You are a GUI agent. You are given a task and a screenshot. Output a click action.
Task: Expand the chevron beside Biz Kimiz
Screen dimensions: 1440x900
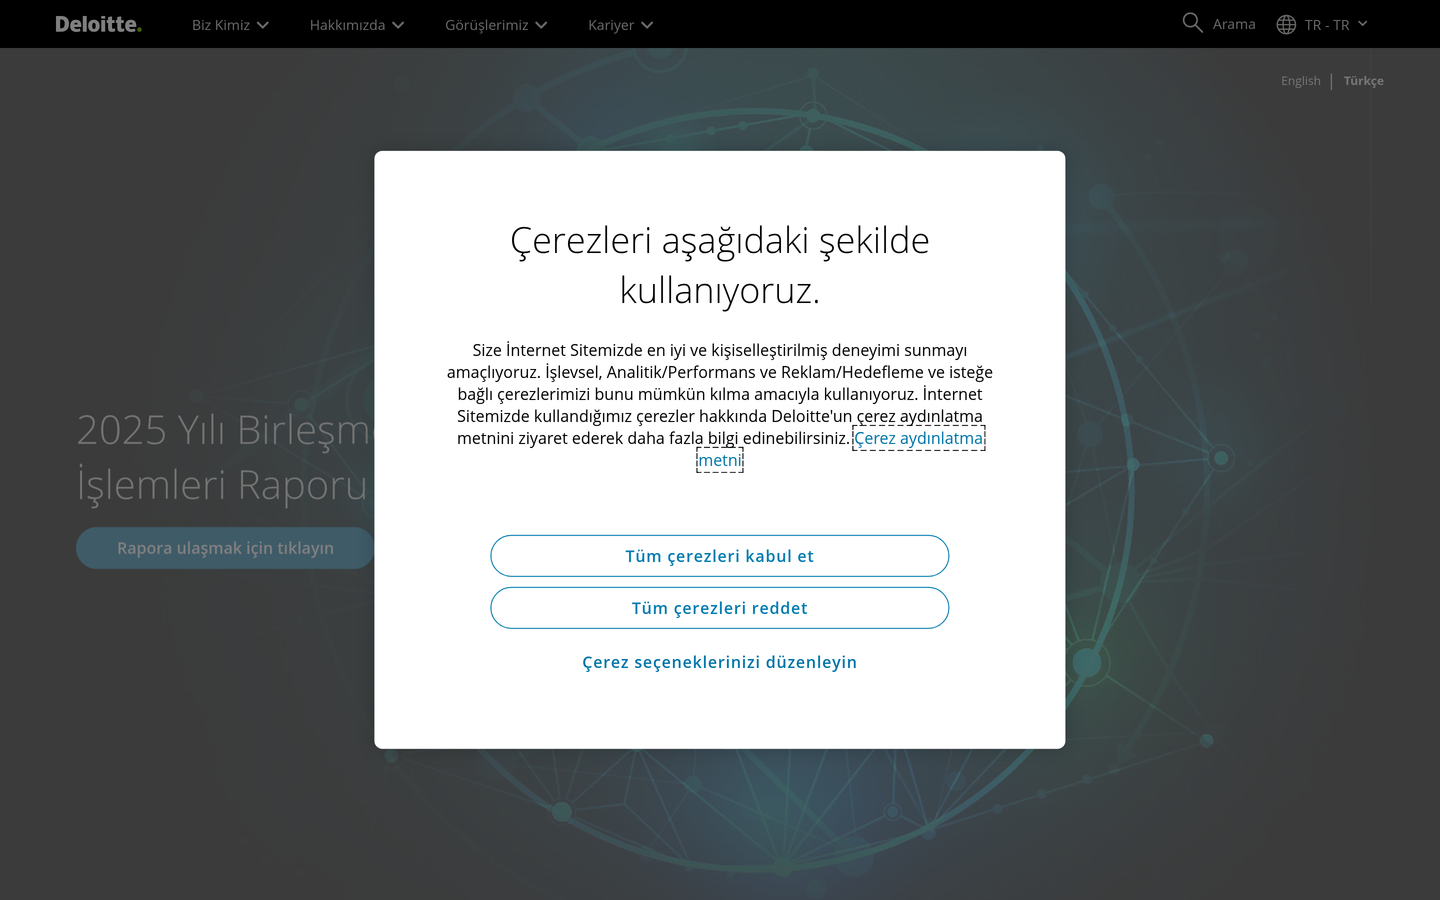coord(263,25)
